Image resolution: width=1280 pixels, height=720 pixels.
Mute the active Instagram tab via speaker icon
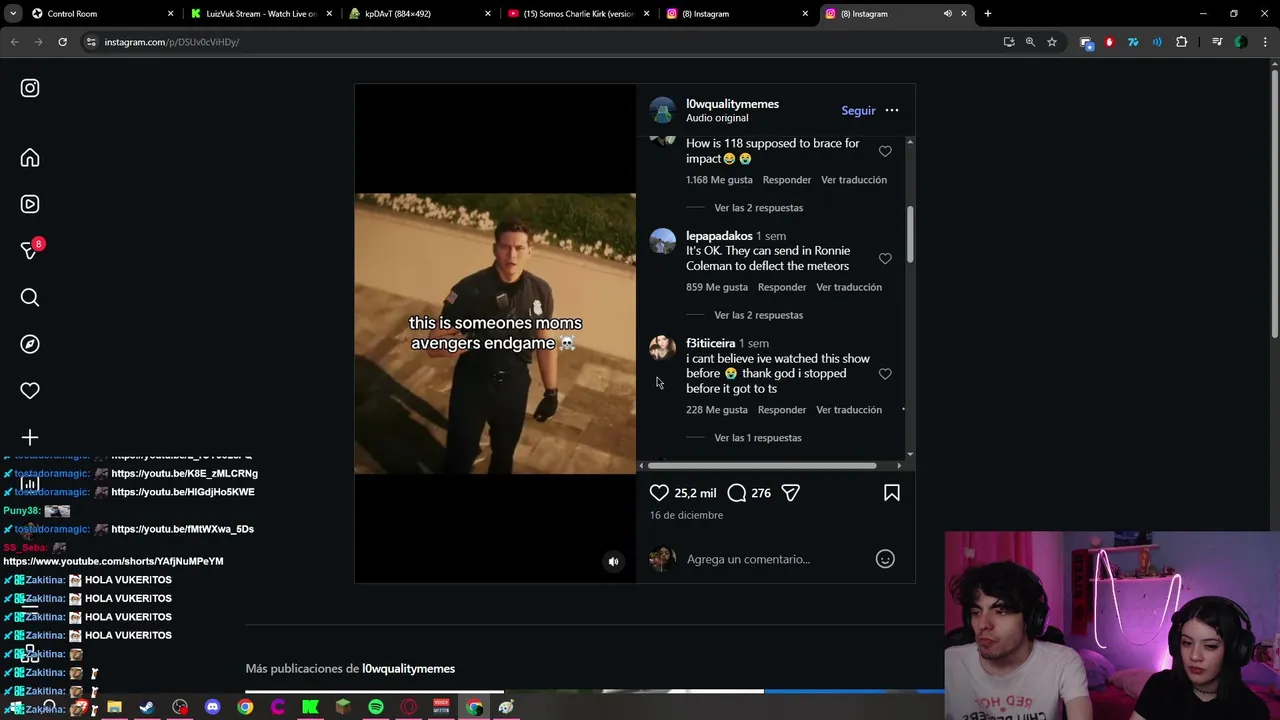pos(947,14)
